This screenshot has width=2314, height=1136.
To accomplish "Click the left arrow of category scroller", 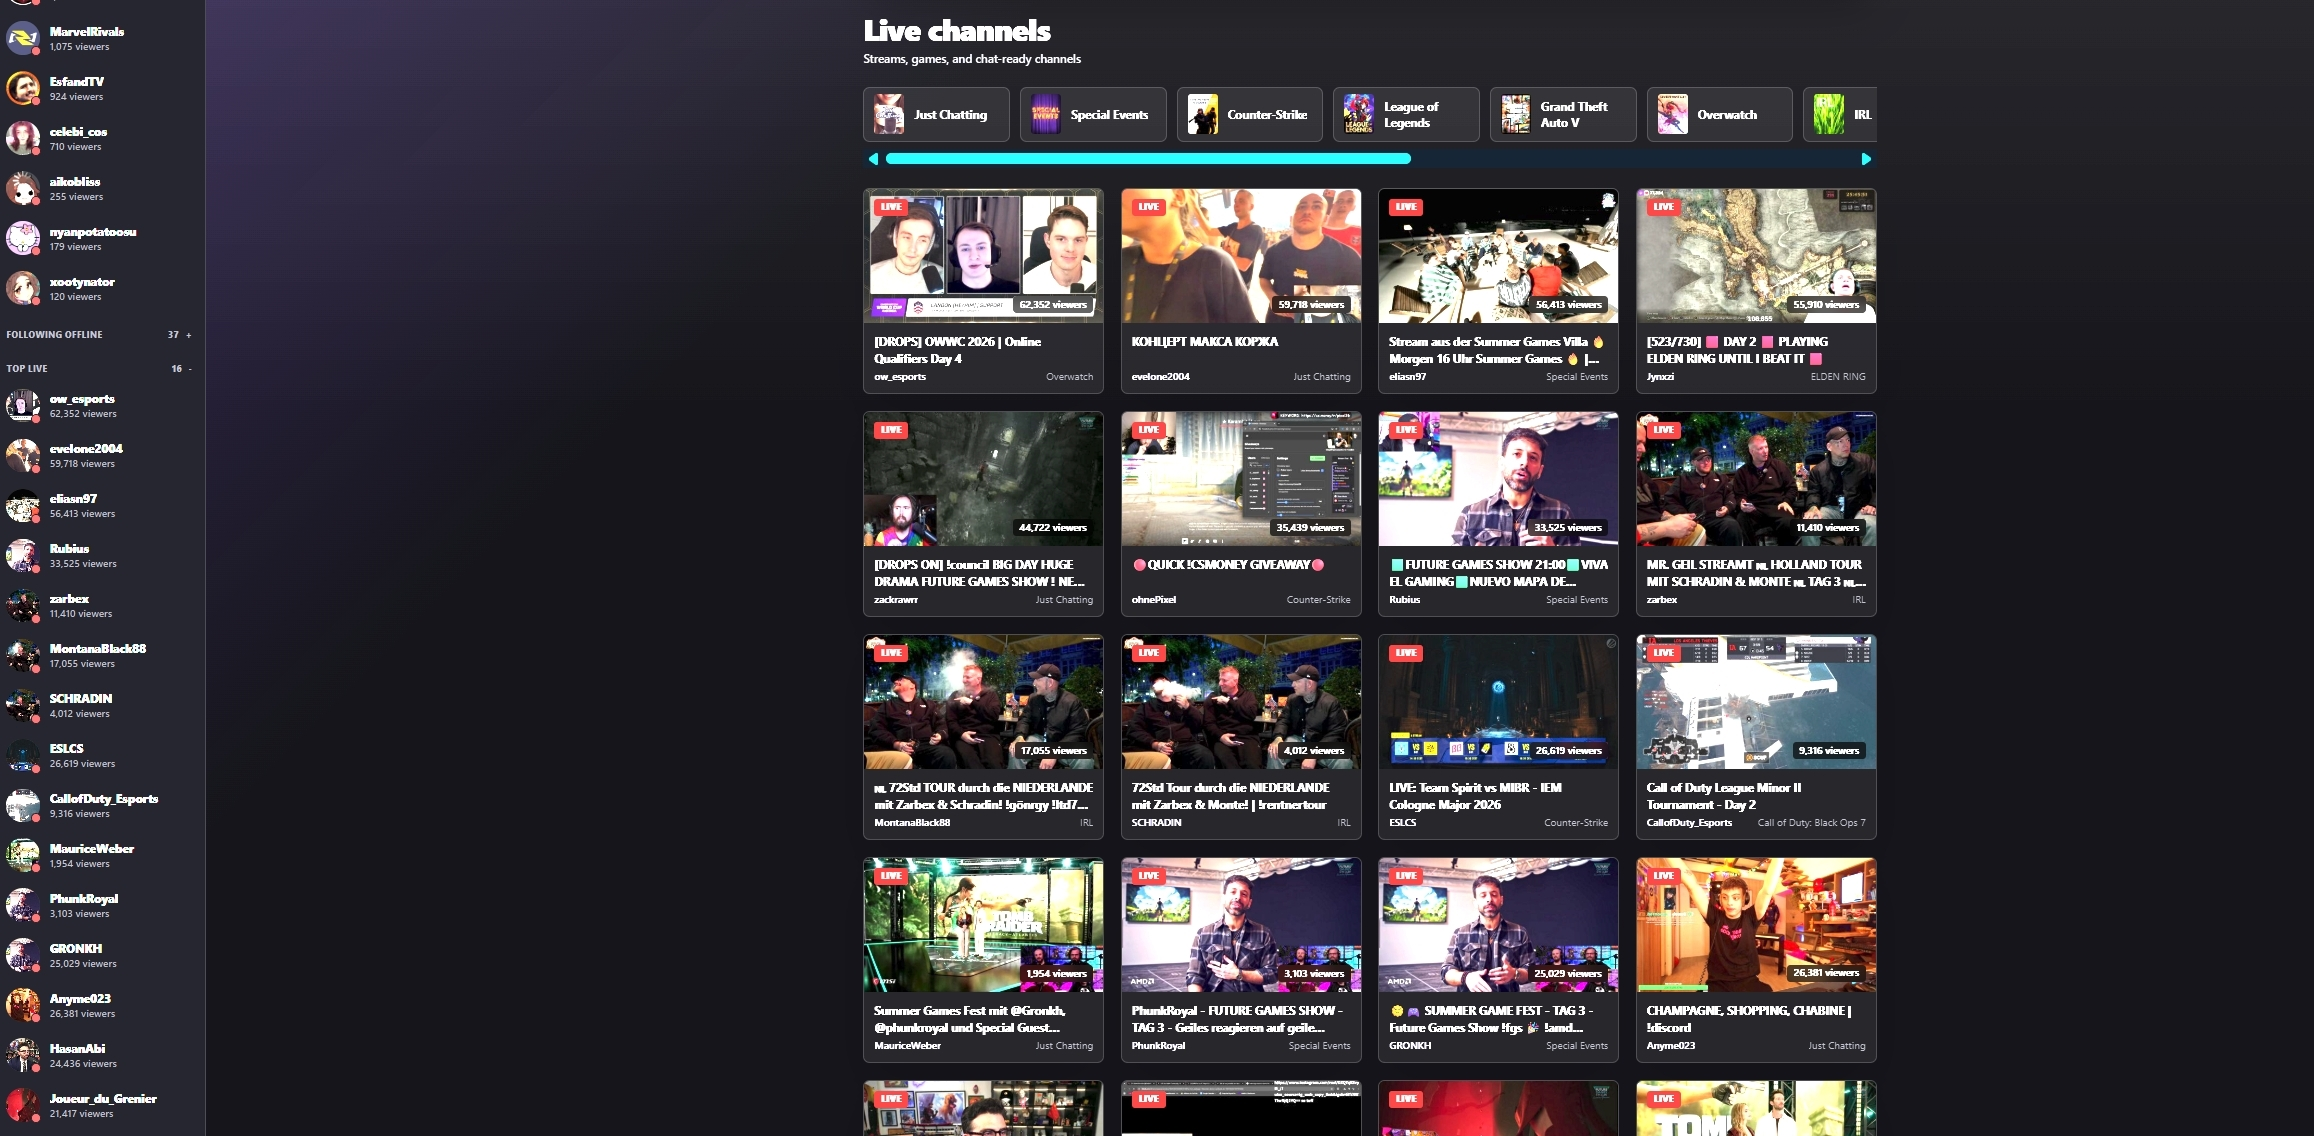I will click(x=873, y=159).
